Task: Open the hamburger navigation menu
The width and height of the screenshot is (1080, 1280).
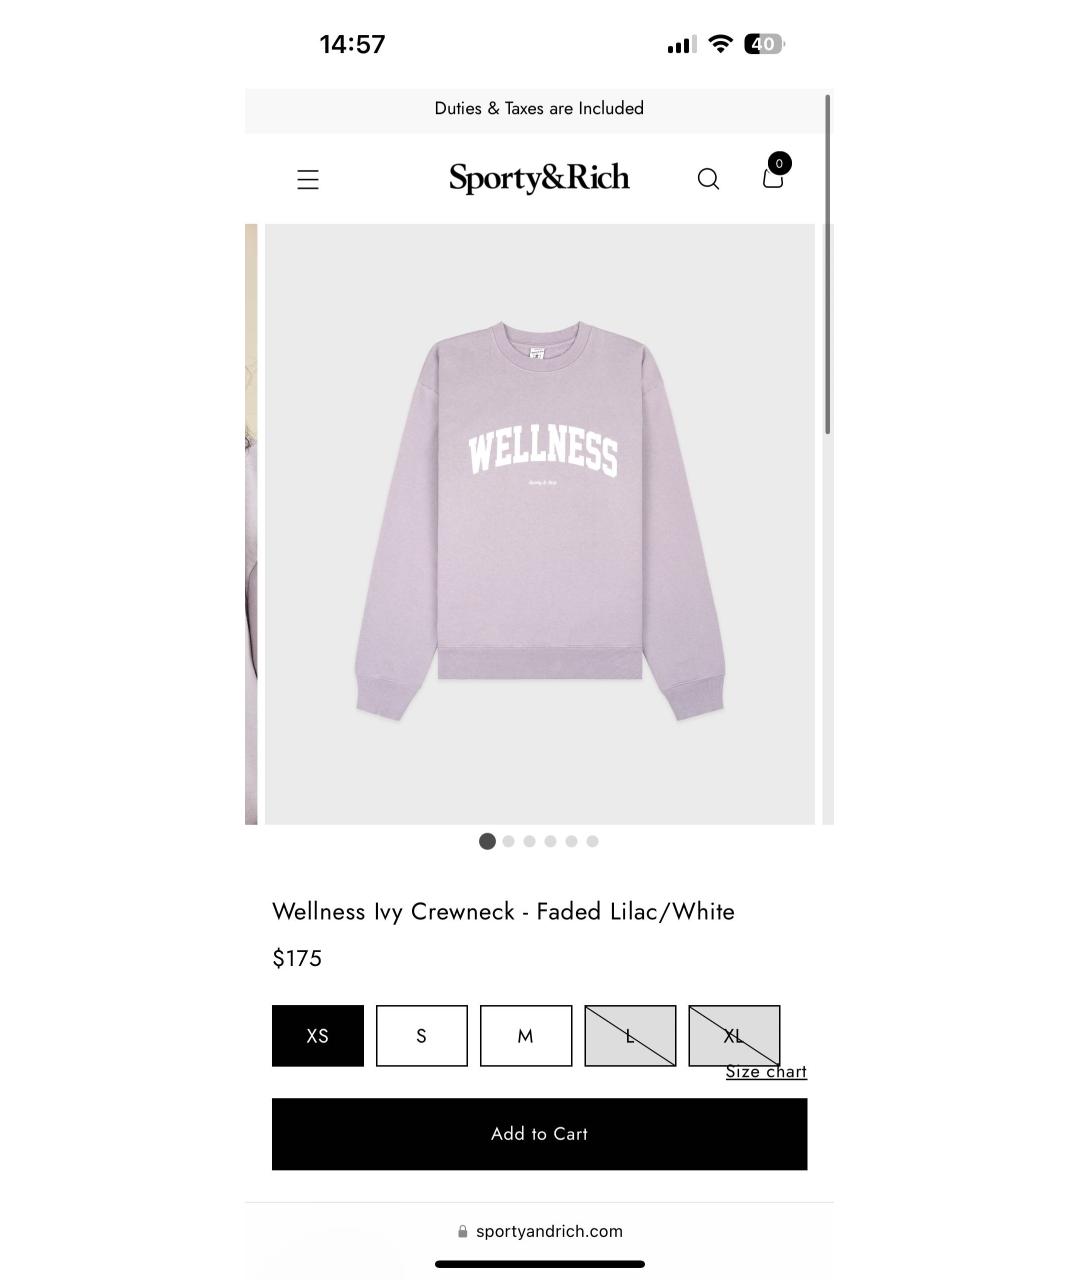Action: tap(308, 180)
